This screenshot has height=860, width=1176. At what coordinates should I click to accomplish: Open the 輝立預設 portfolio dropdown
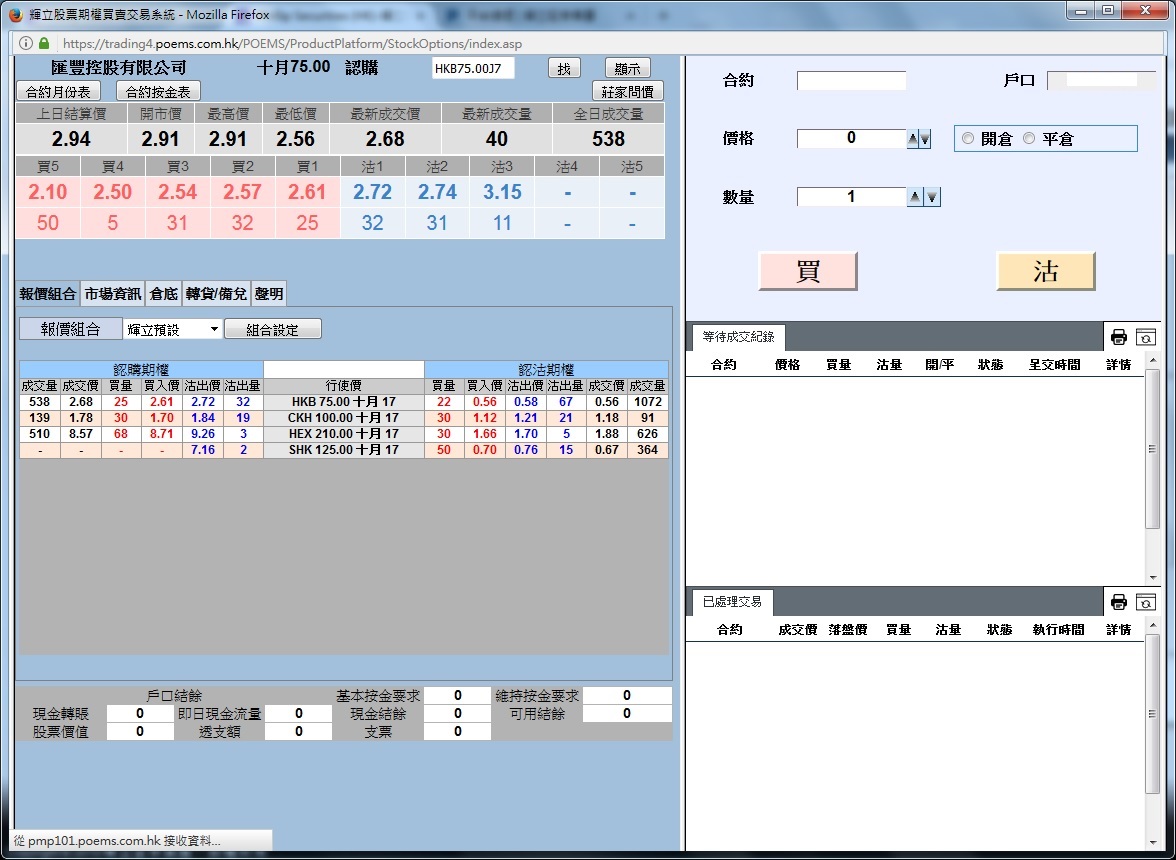tap(173, 329)
